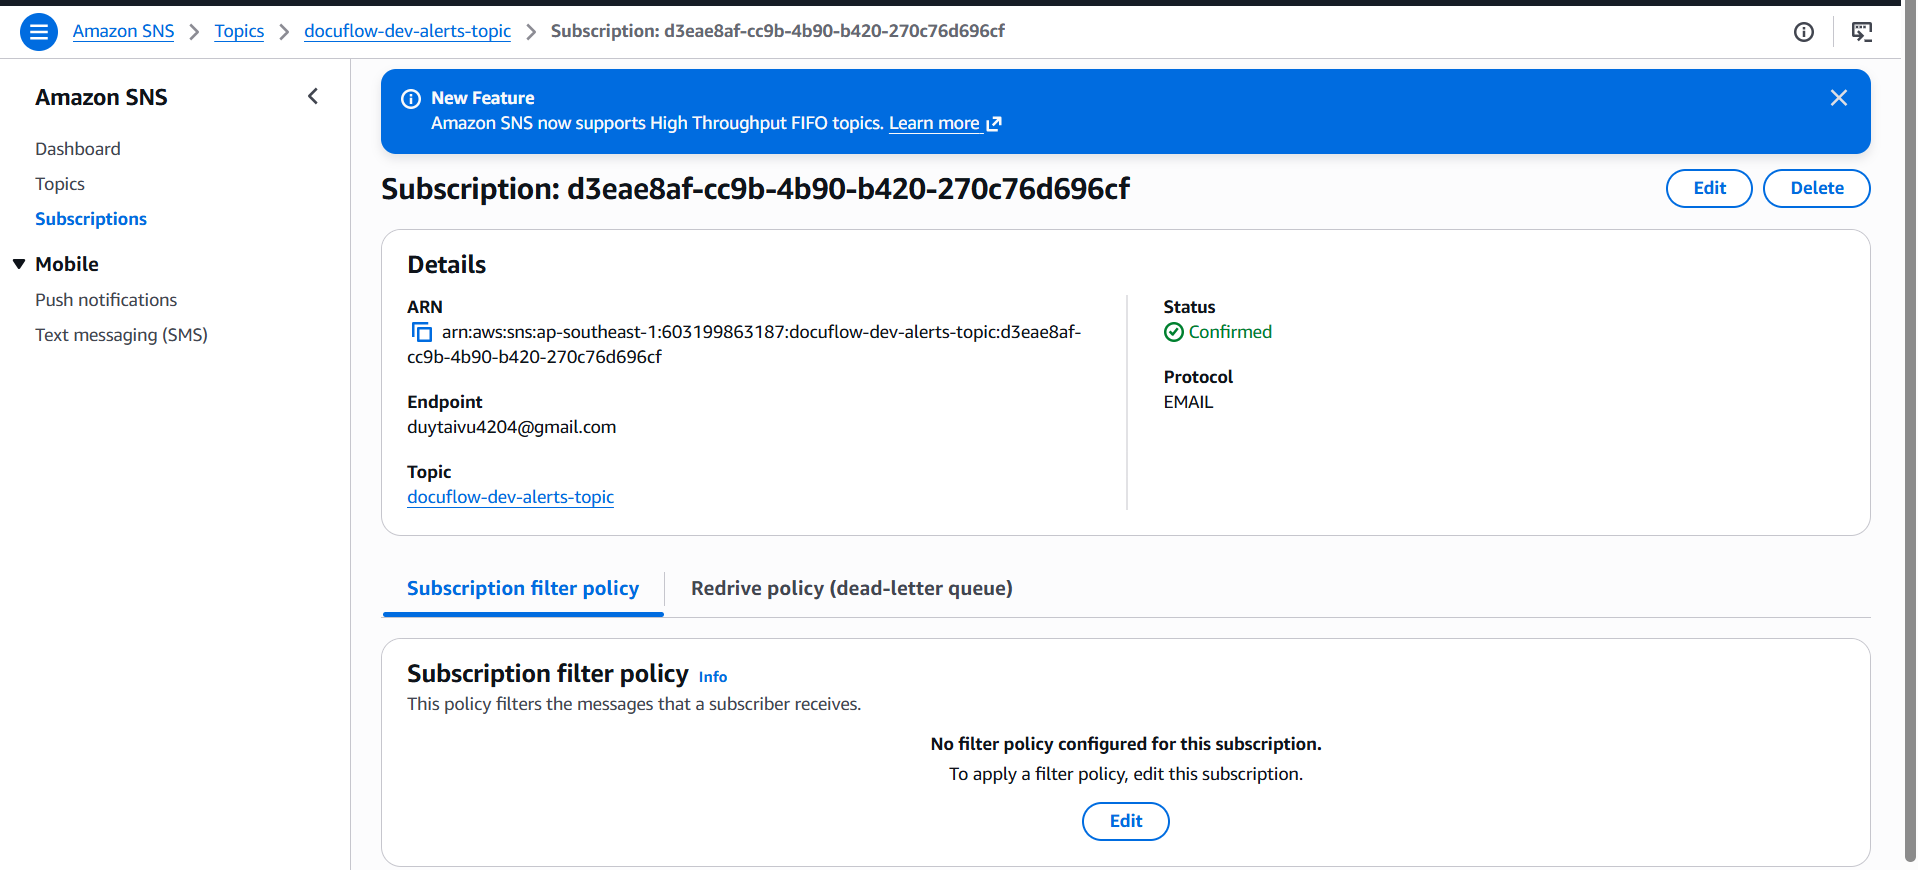Click the page vertical scrollbar
1918x870 pixels.
click(x=1910, y=430)
